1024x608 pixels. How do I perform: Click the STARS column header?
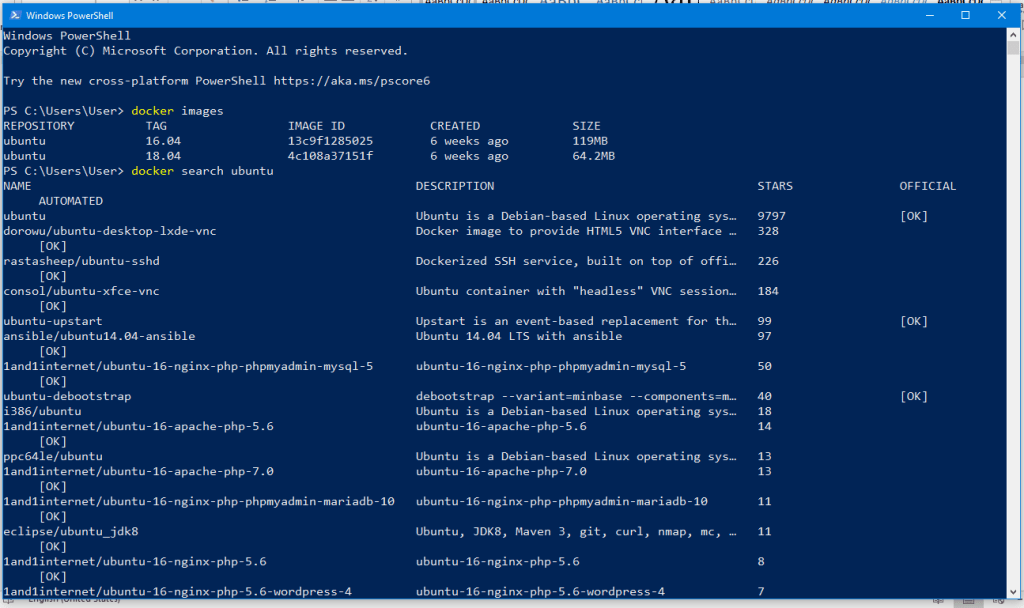[x=775, y=186]
